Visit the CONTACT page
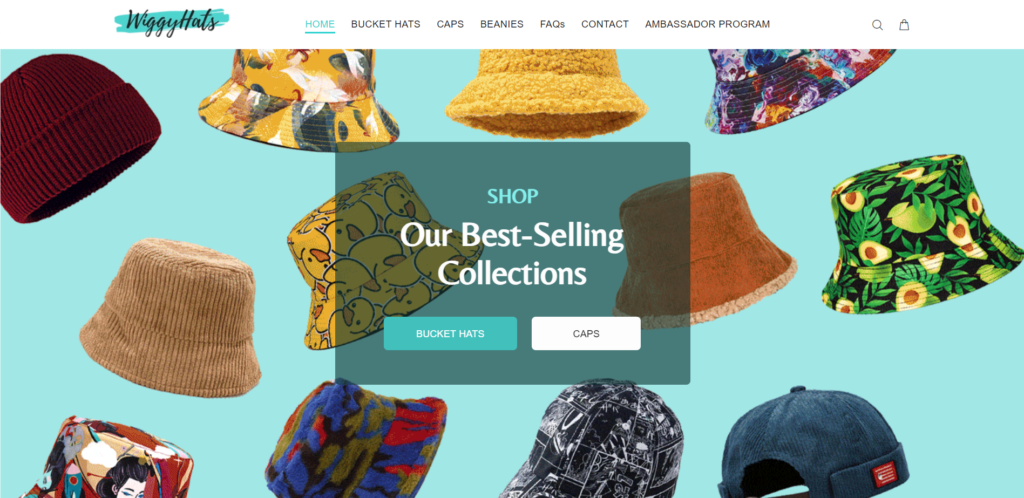1024x498 pixels. click(605, 24)
